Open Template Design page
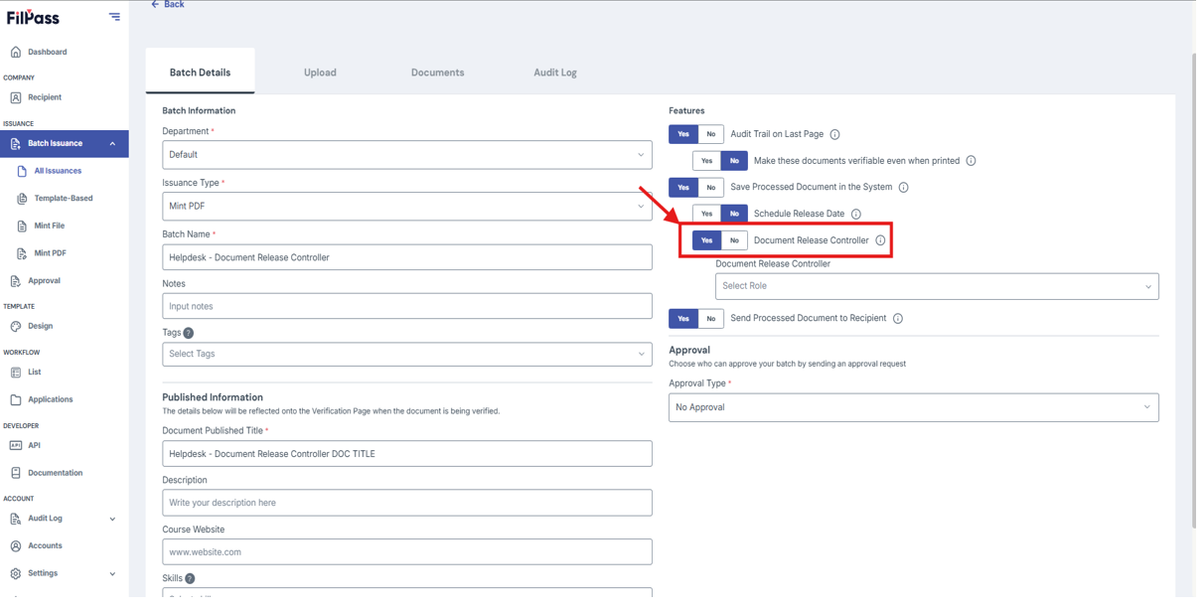Screen dimensions: 1200x609 (x=32, y=326)
